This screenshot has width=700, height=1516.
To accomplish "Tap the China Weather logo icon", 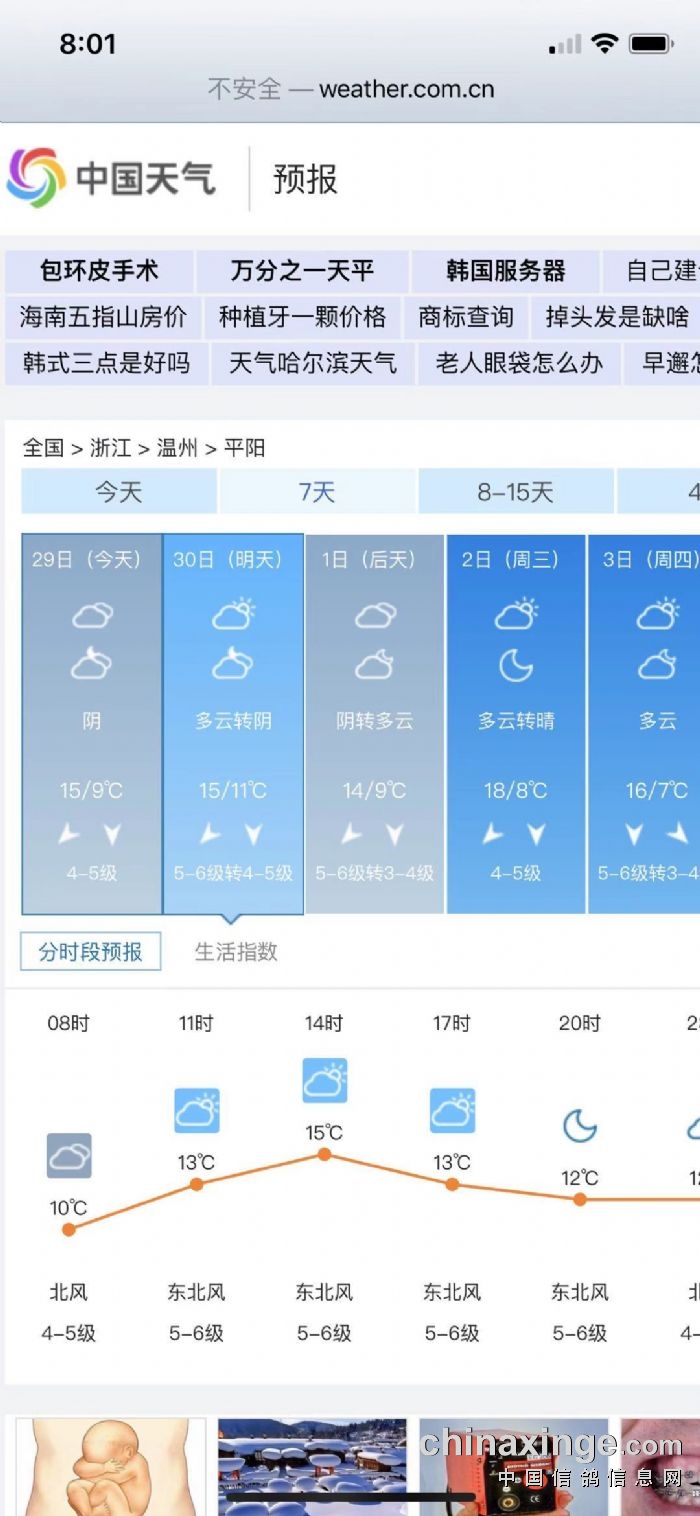I will [37, 178].
